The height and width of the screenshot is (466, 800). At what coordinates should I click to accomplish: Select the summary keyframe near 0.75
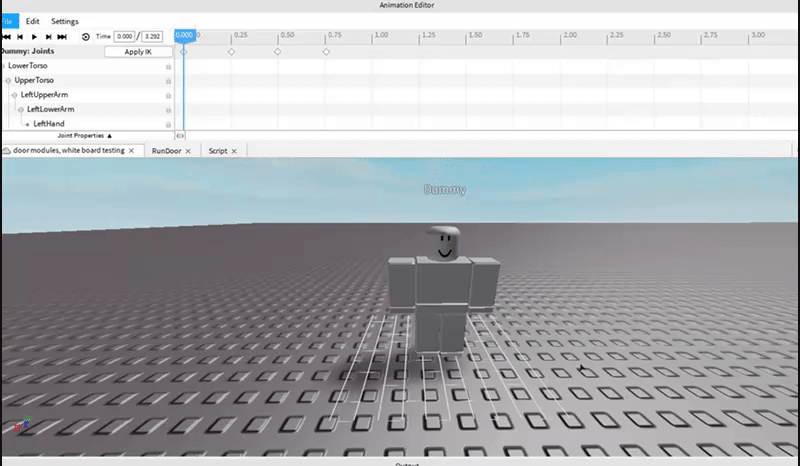(x=326, y=52)
